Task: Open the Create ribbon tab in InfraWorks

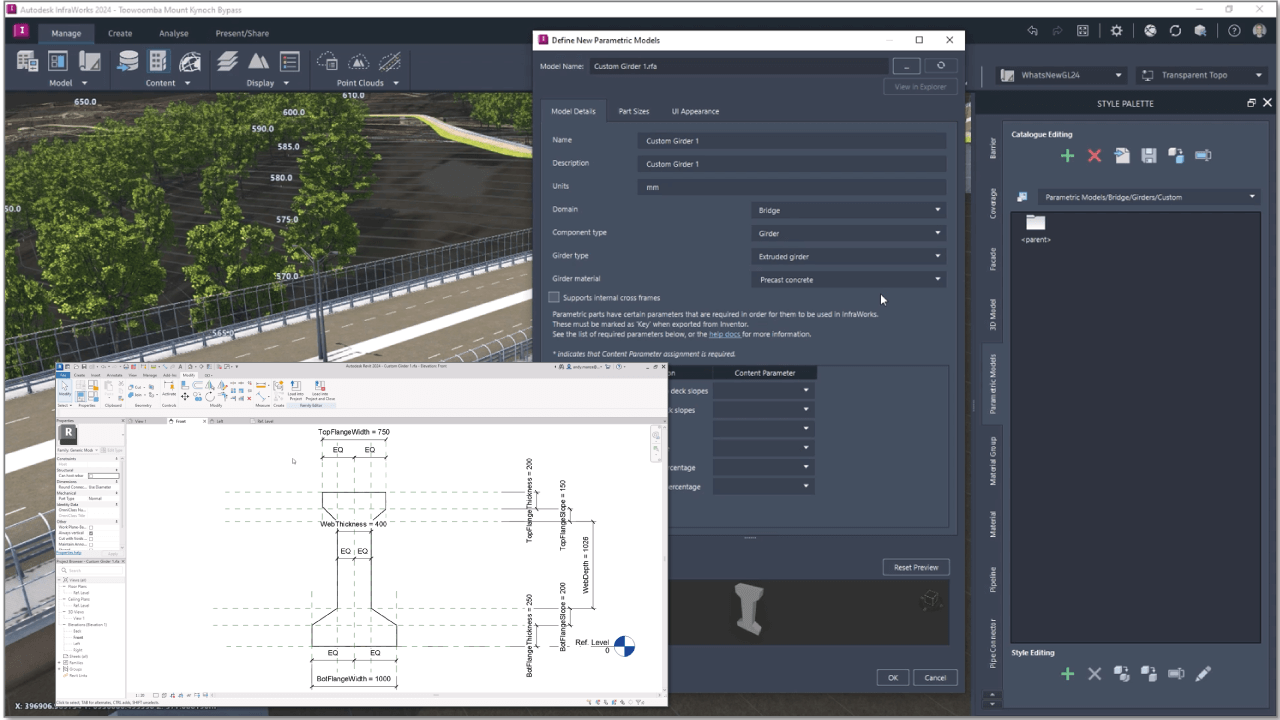Action: click(x=120, y=33)
